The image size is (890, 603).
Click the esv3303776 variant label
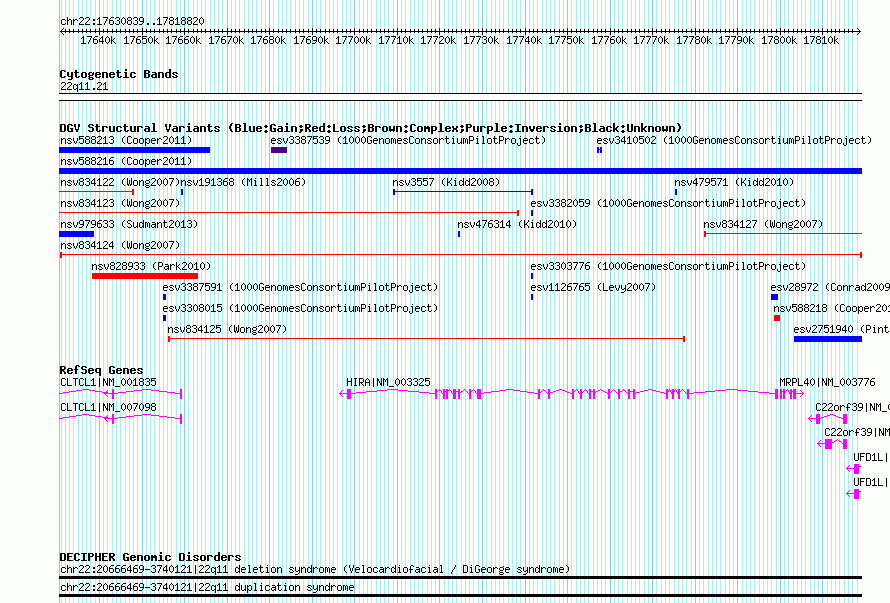coord(668,266)
